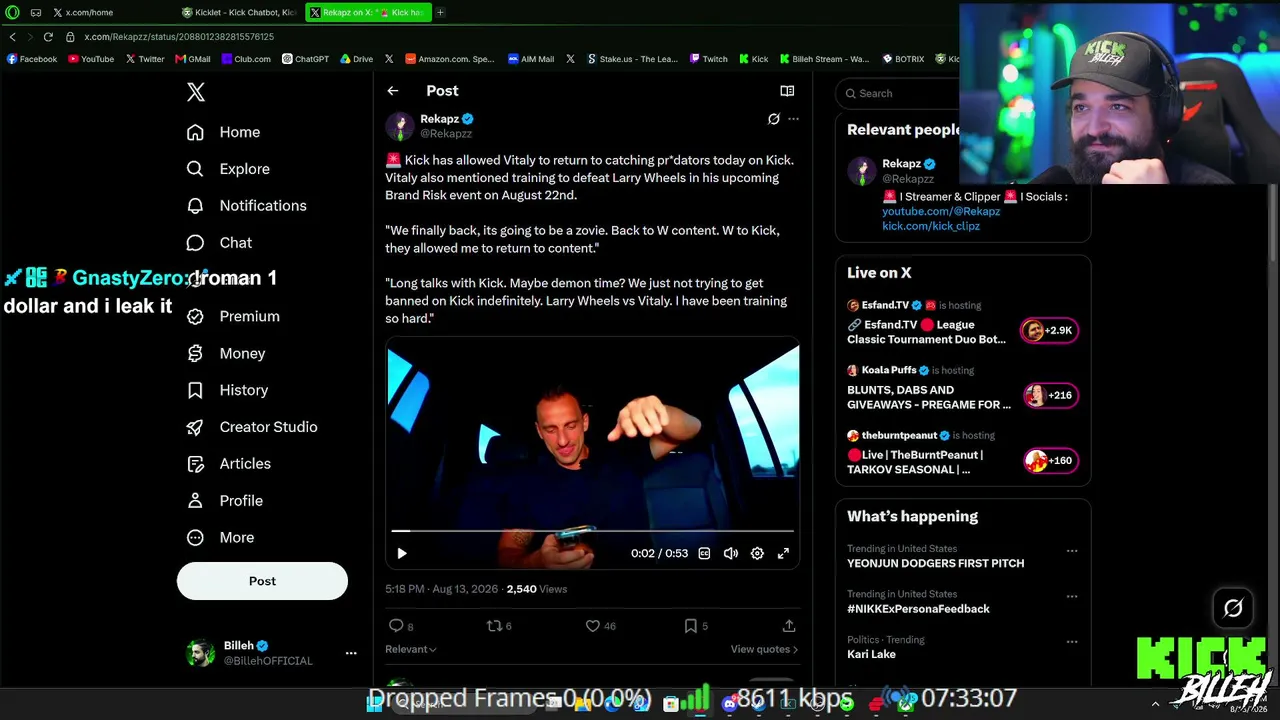Show hidden system tray icons
Image resolution: width=1280 pixels, height=720 pixels.
(1155, 703)
